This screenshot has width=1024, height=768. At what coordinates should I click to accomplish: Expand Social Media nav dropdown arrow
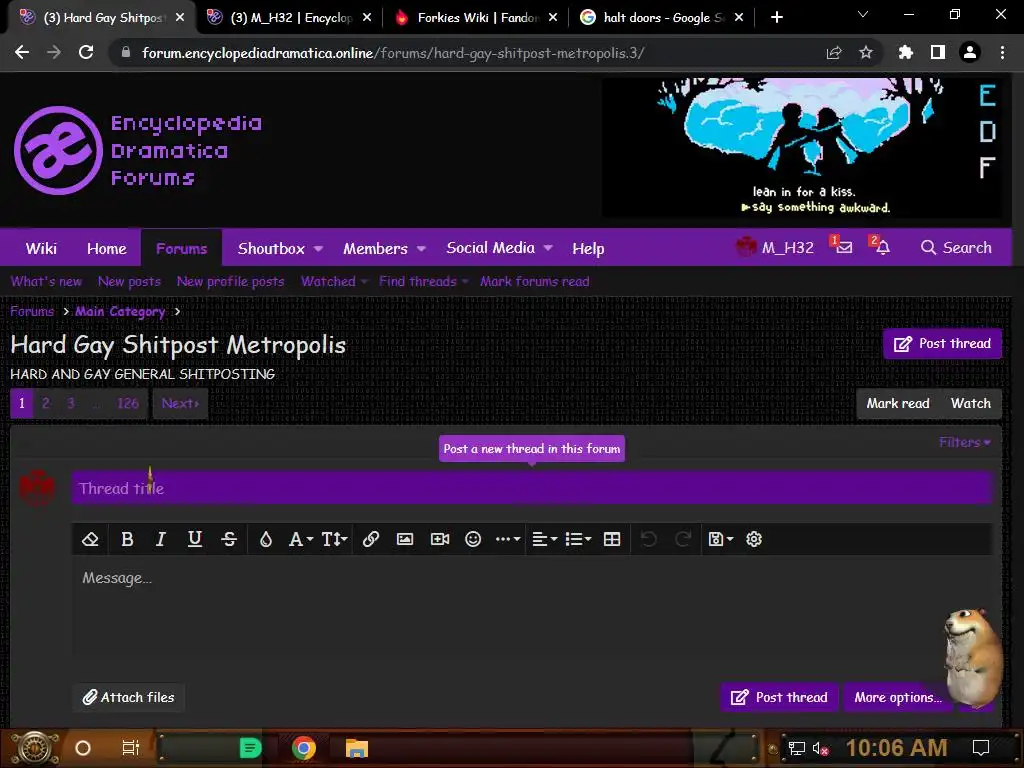(548, 248)
